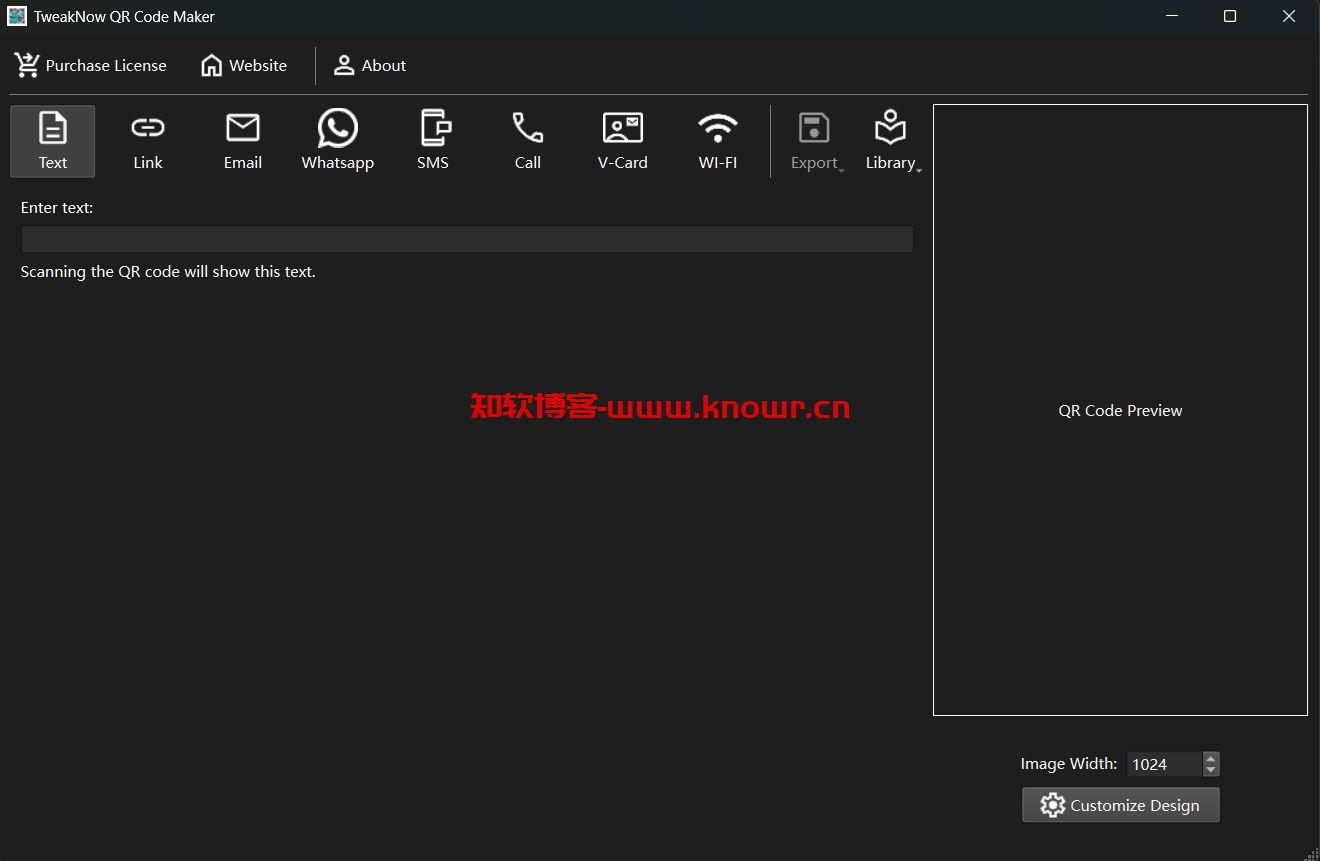The height and width of the screenshot is (861, 1320).
Task: Maximize the QR Code Maker window
Action: [1230, 16]
